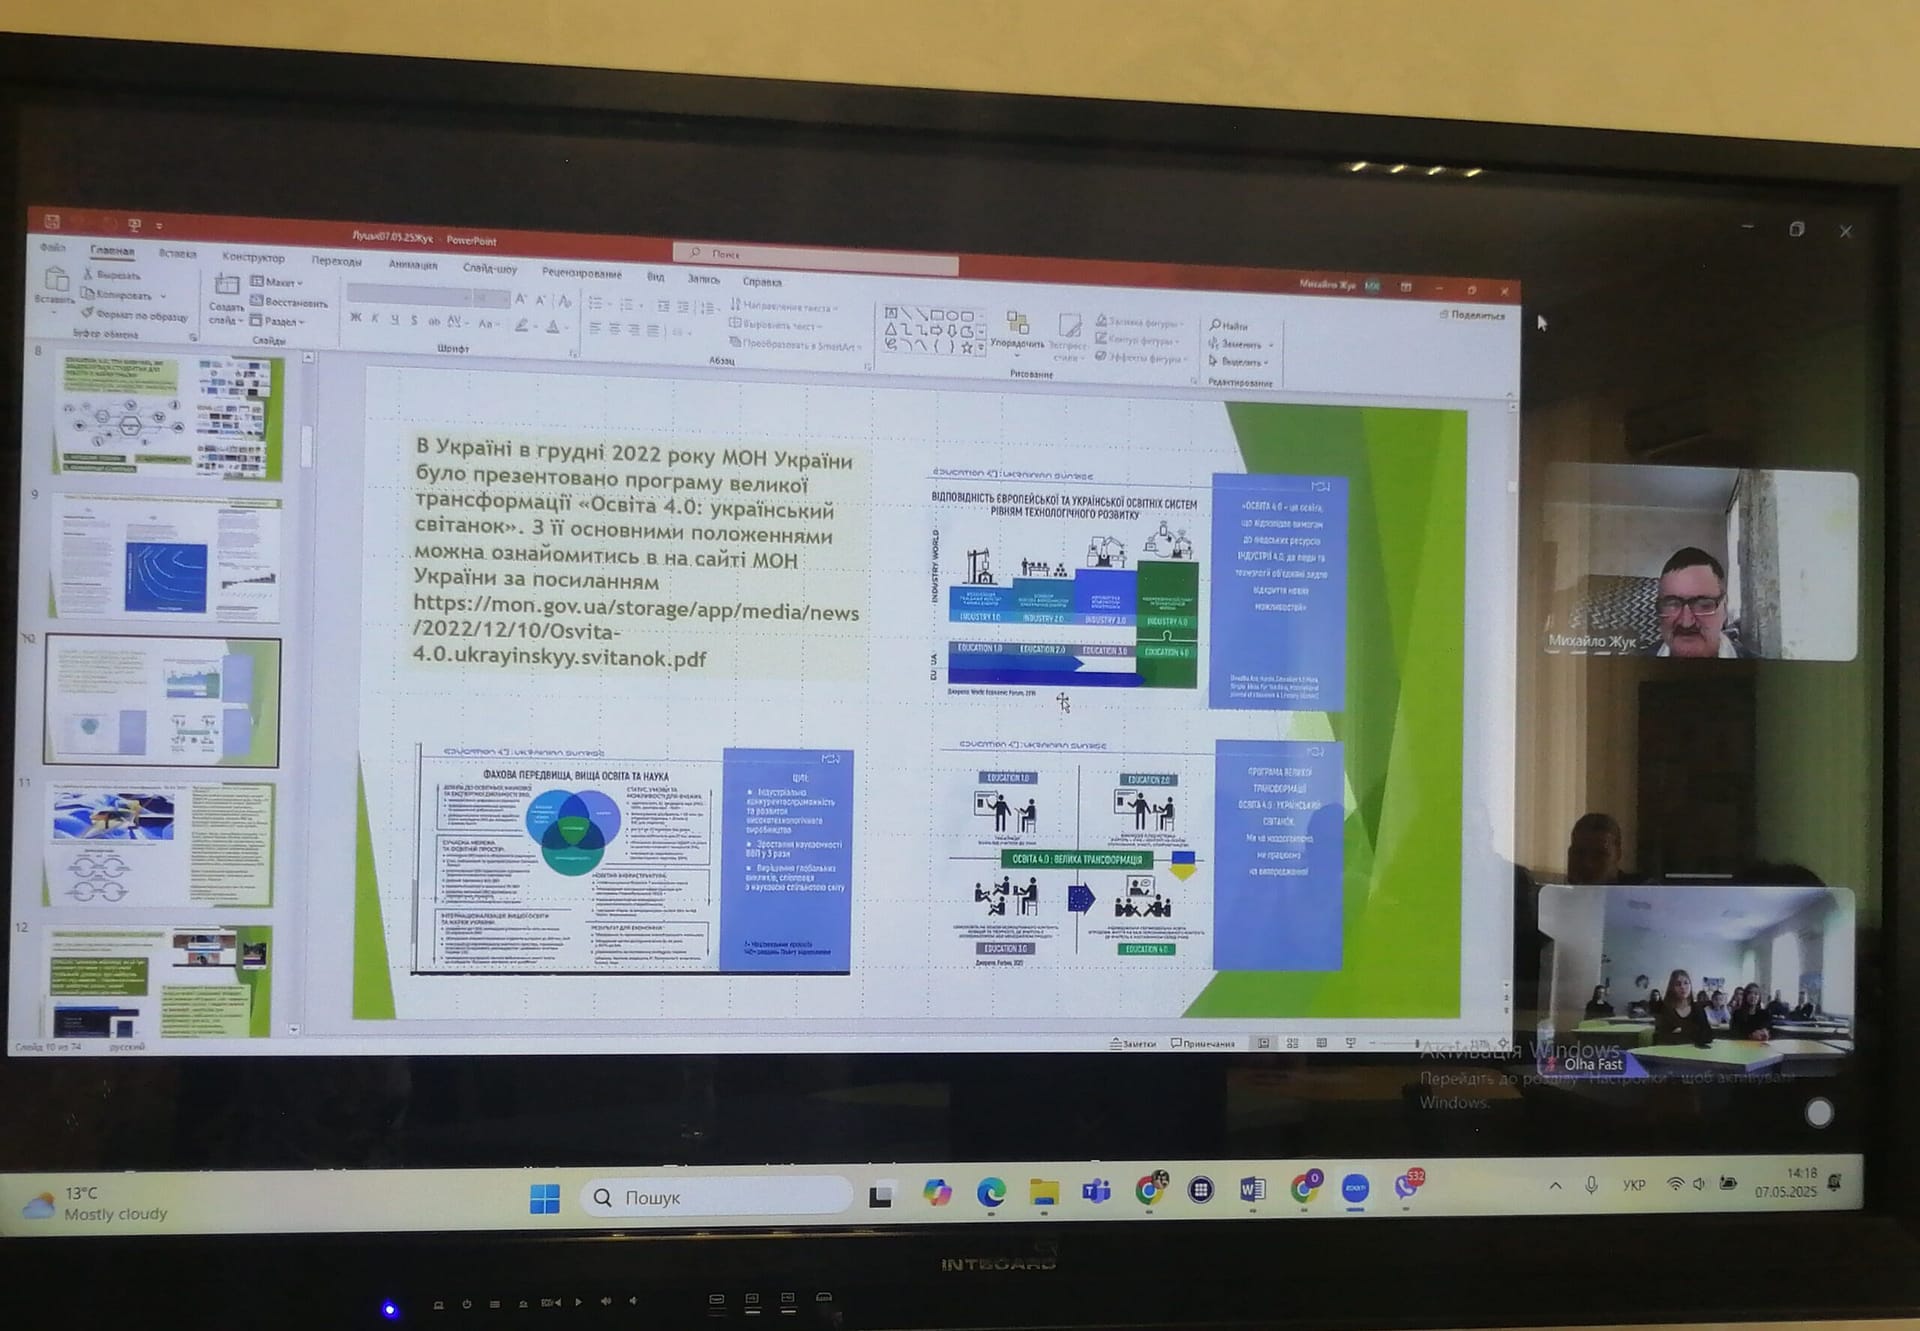Click the Вырезать scissors icon
This screenshot has width=1920, height=1331.
pyautogui.click(x=89, y=274)
